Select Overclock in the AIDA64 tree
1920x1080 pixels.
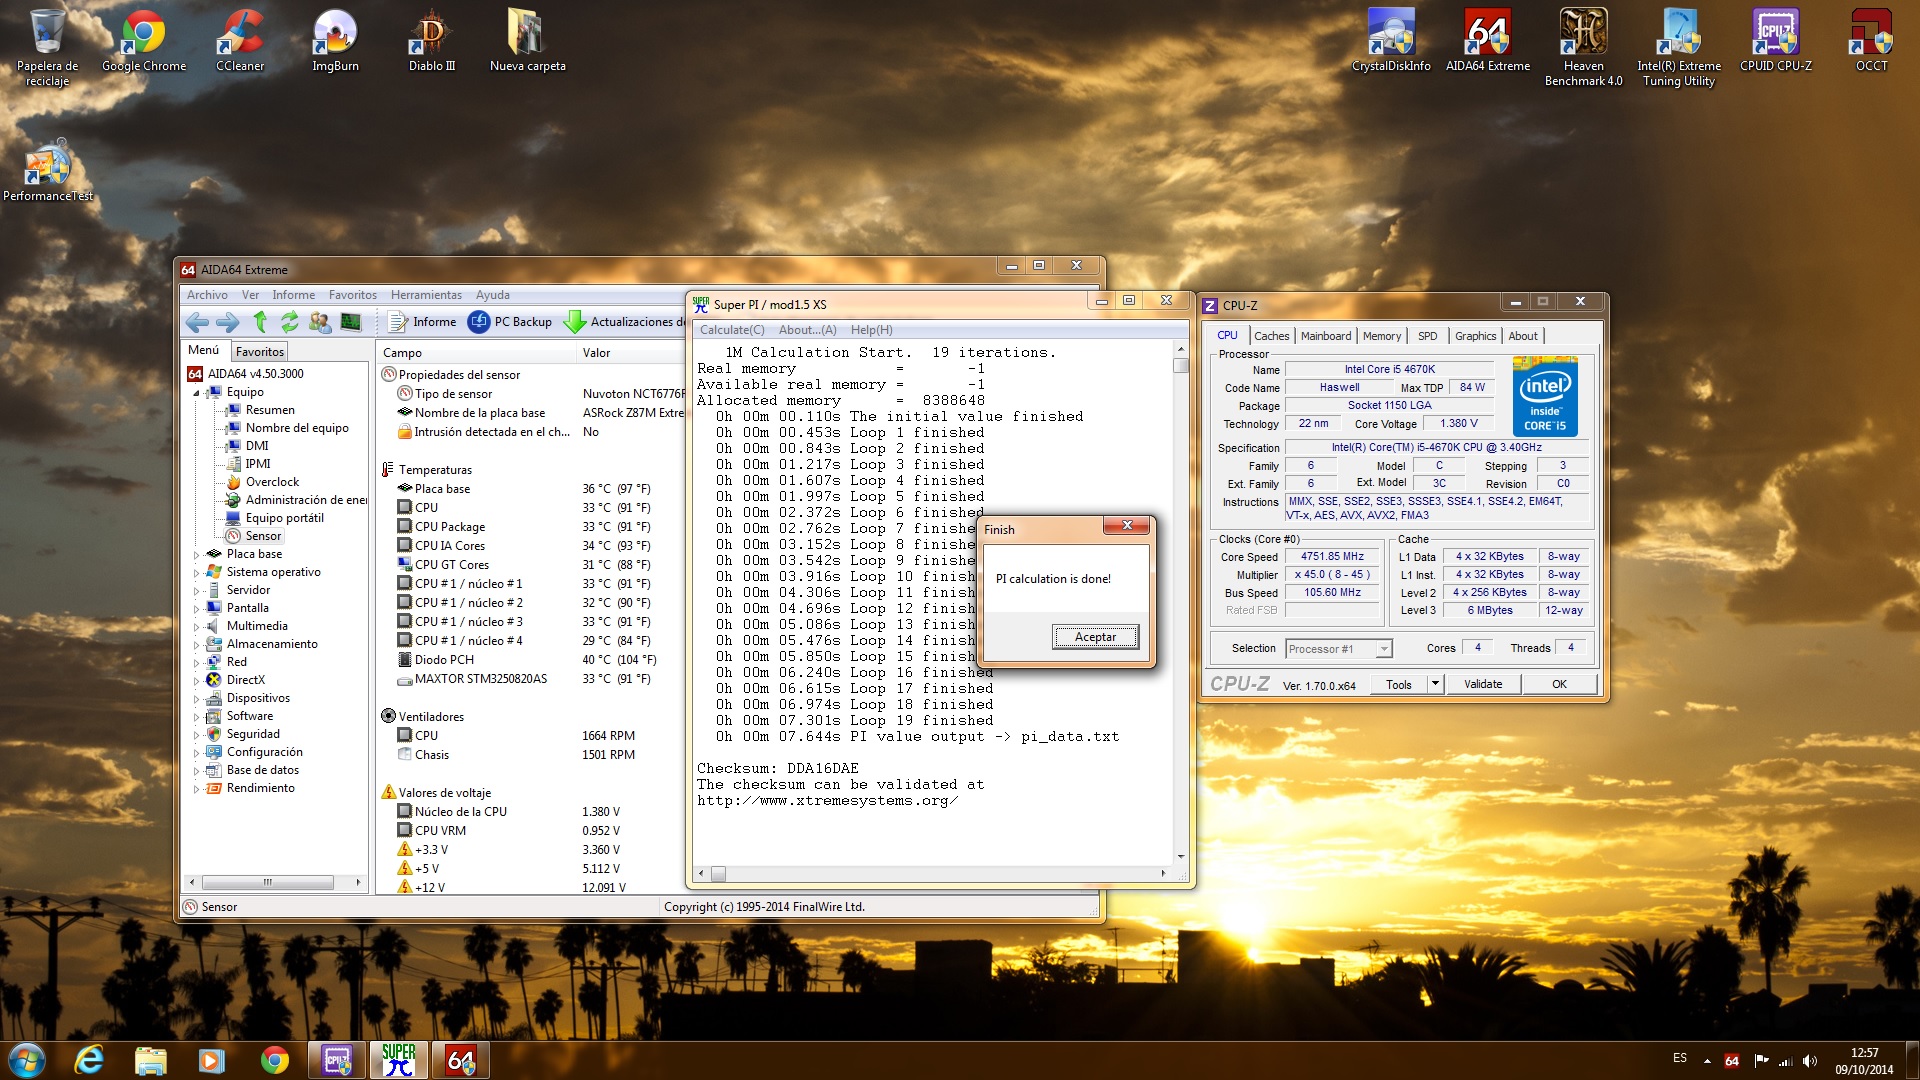[x=272, y=482]
